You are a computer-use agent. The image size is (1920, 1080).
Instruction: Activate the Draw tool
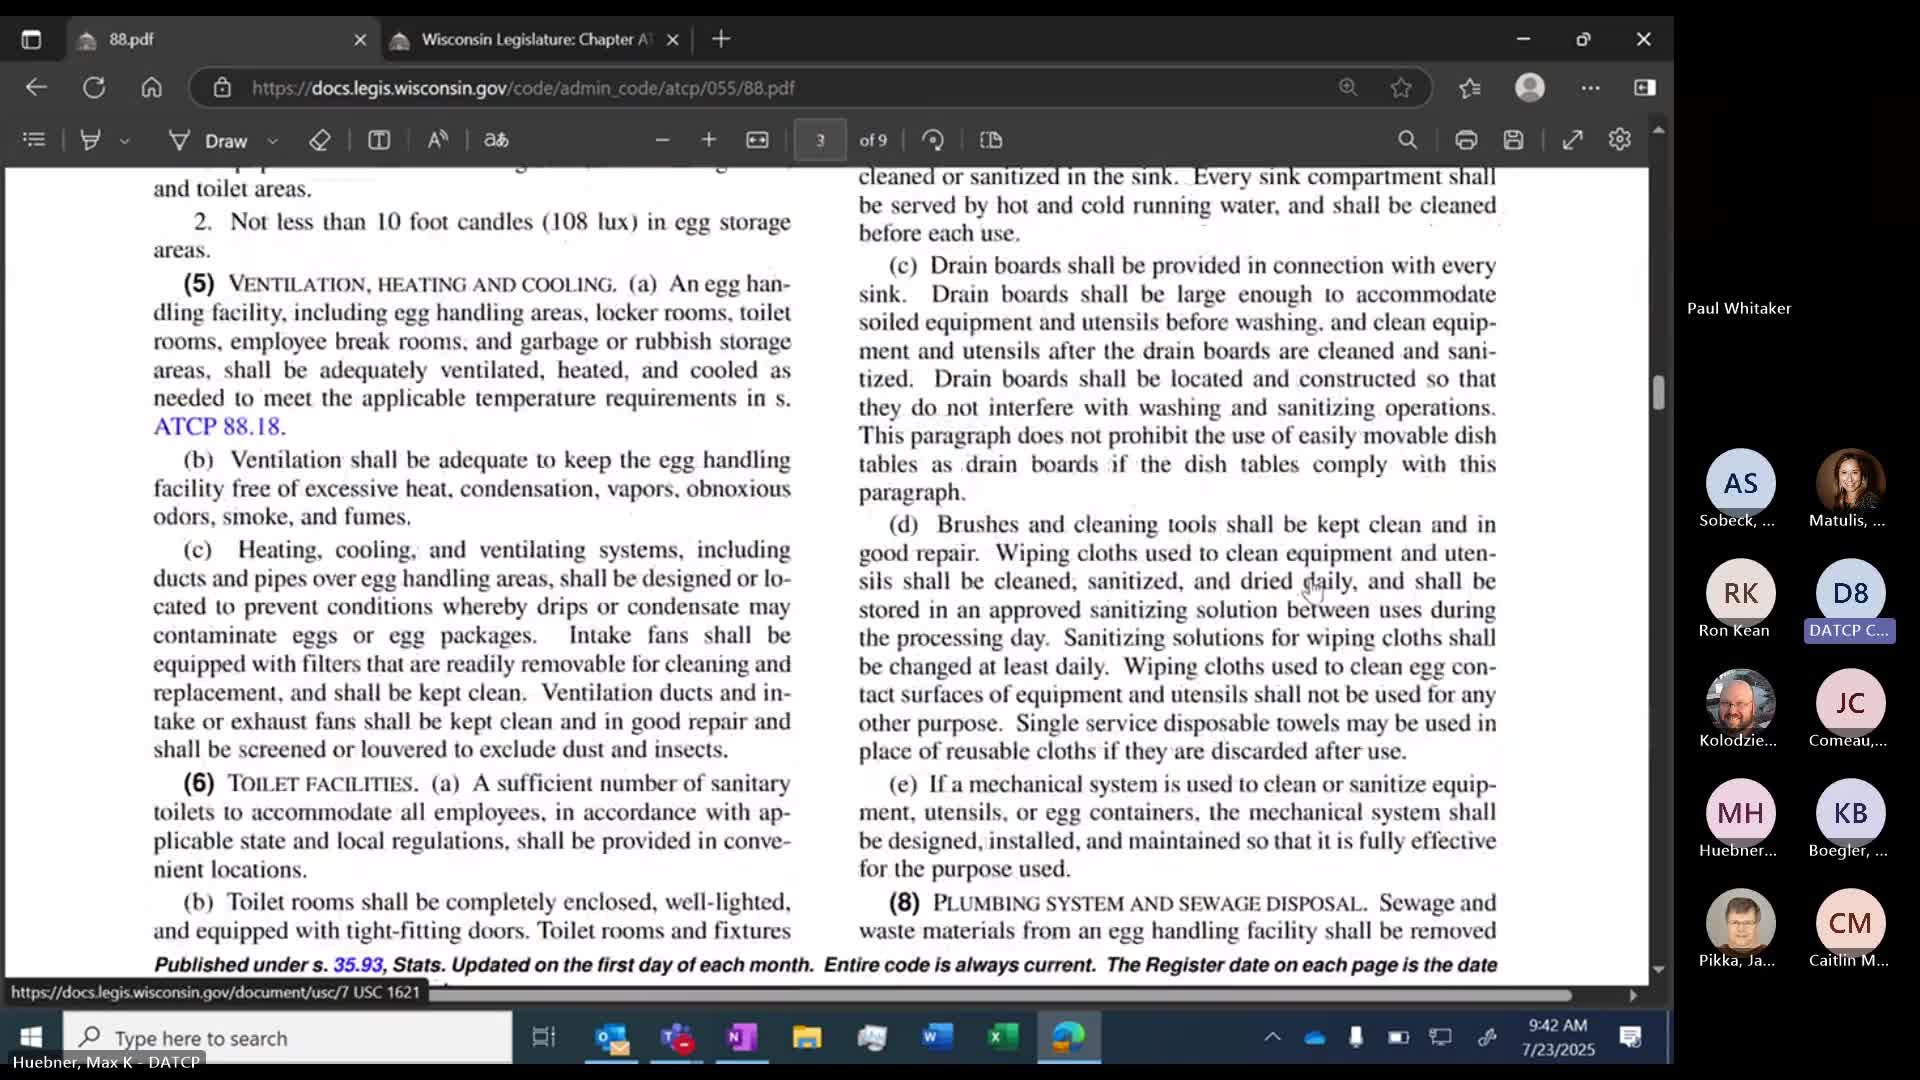click(208, 141)
